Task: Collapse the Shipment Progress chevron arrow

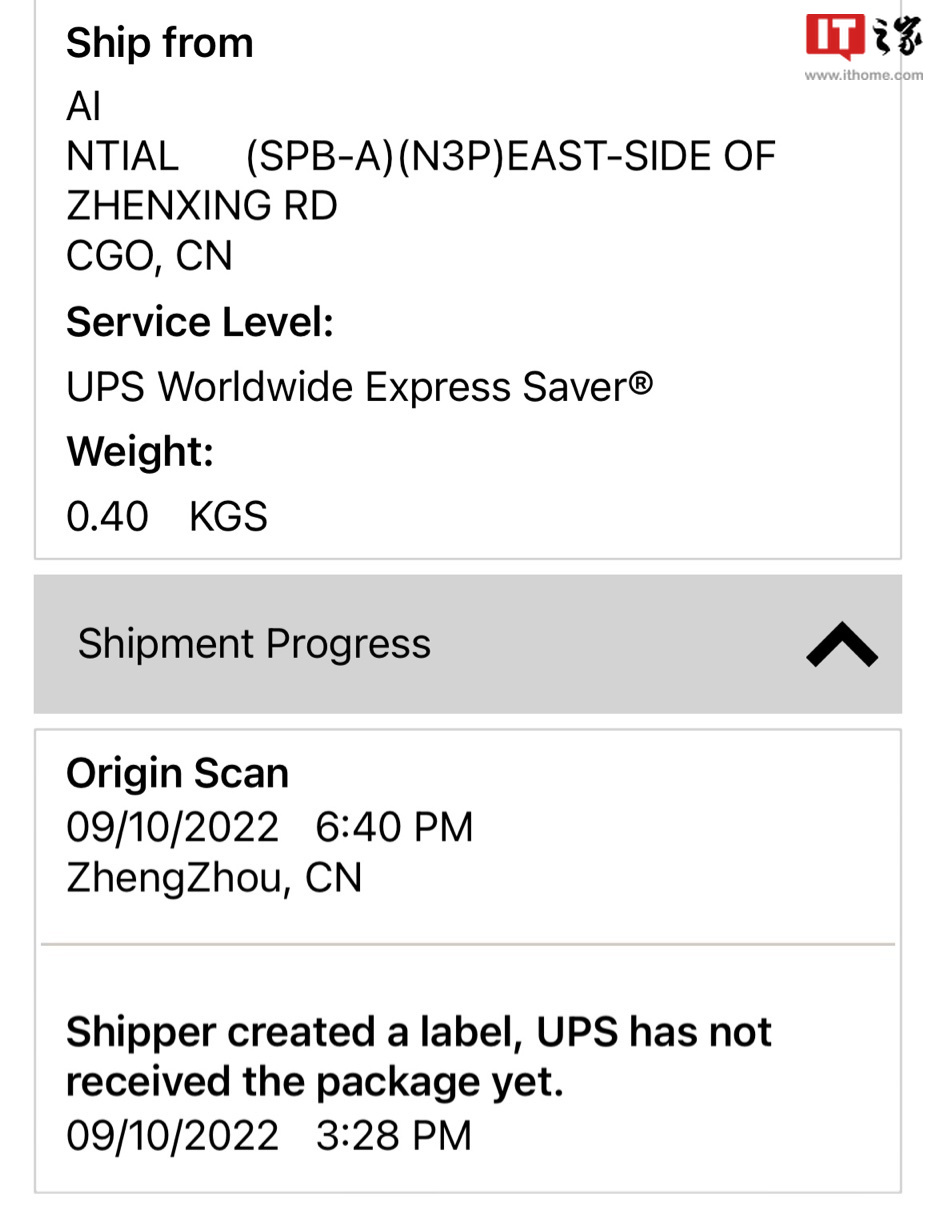Action: coord(842,644)
